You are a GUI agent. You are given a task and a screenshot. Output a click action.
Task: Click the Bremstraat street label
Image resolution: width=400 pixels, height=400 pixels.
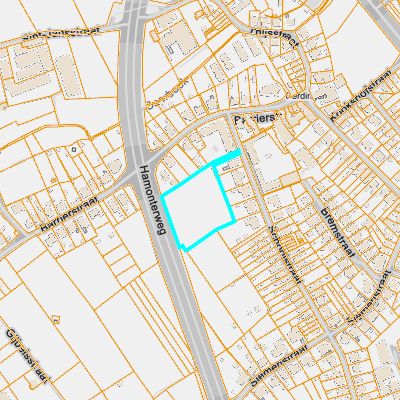point(337,232)
